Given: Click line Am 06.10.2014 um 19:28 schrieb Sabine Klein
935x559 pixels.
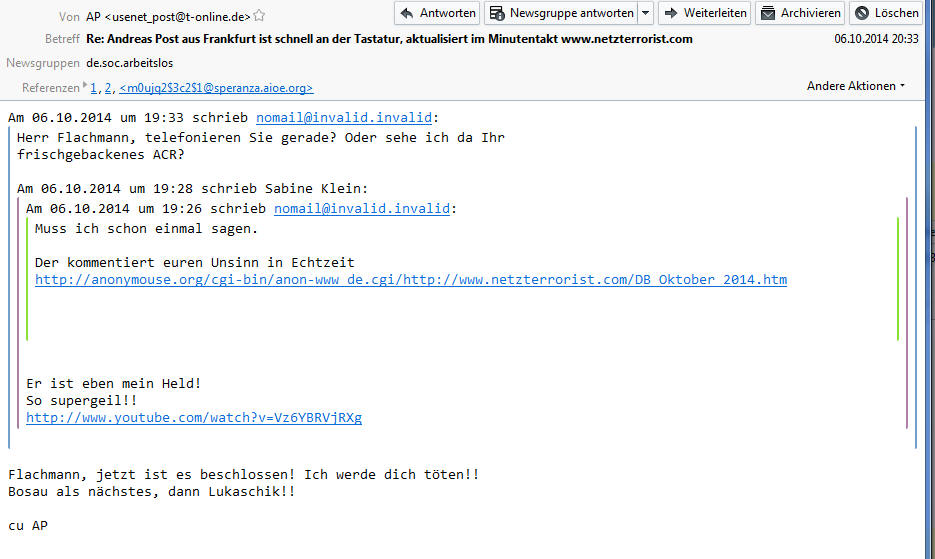Looking at the screenshot, I should tap(193, 189).
